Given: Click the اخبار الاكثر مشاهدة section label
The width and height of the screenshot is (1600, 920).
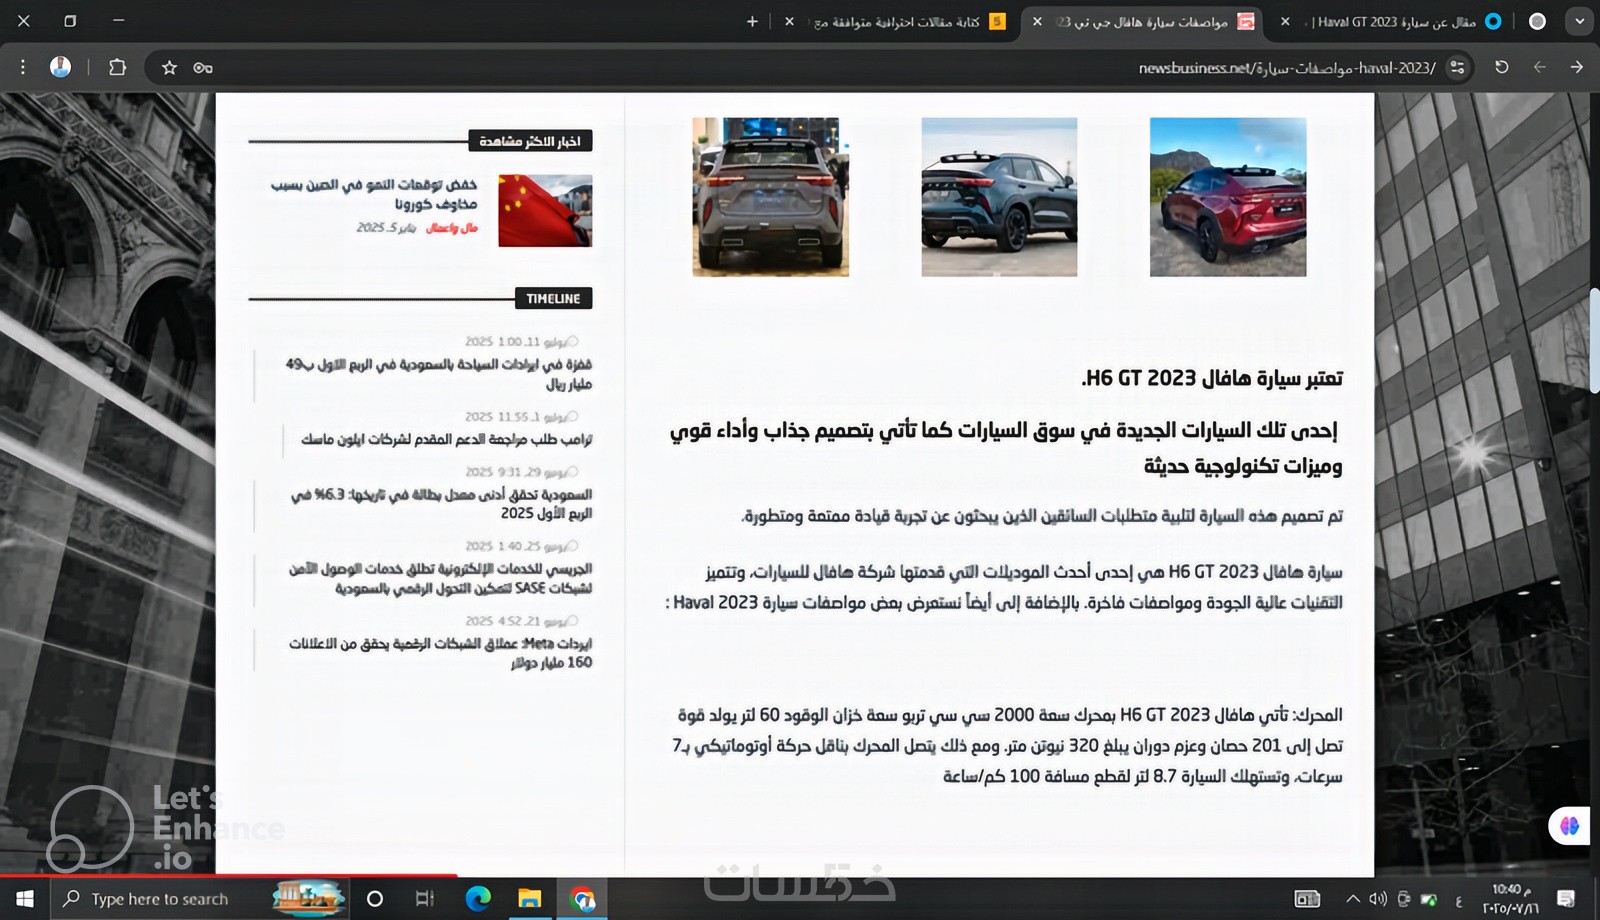Looking at the screenshot, I should click(530, 141).
